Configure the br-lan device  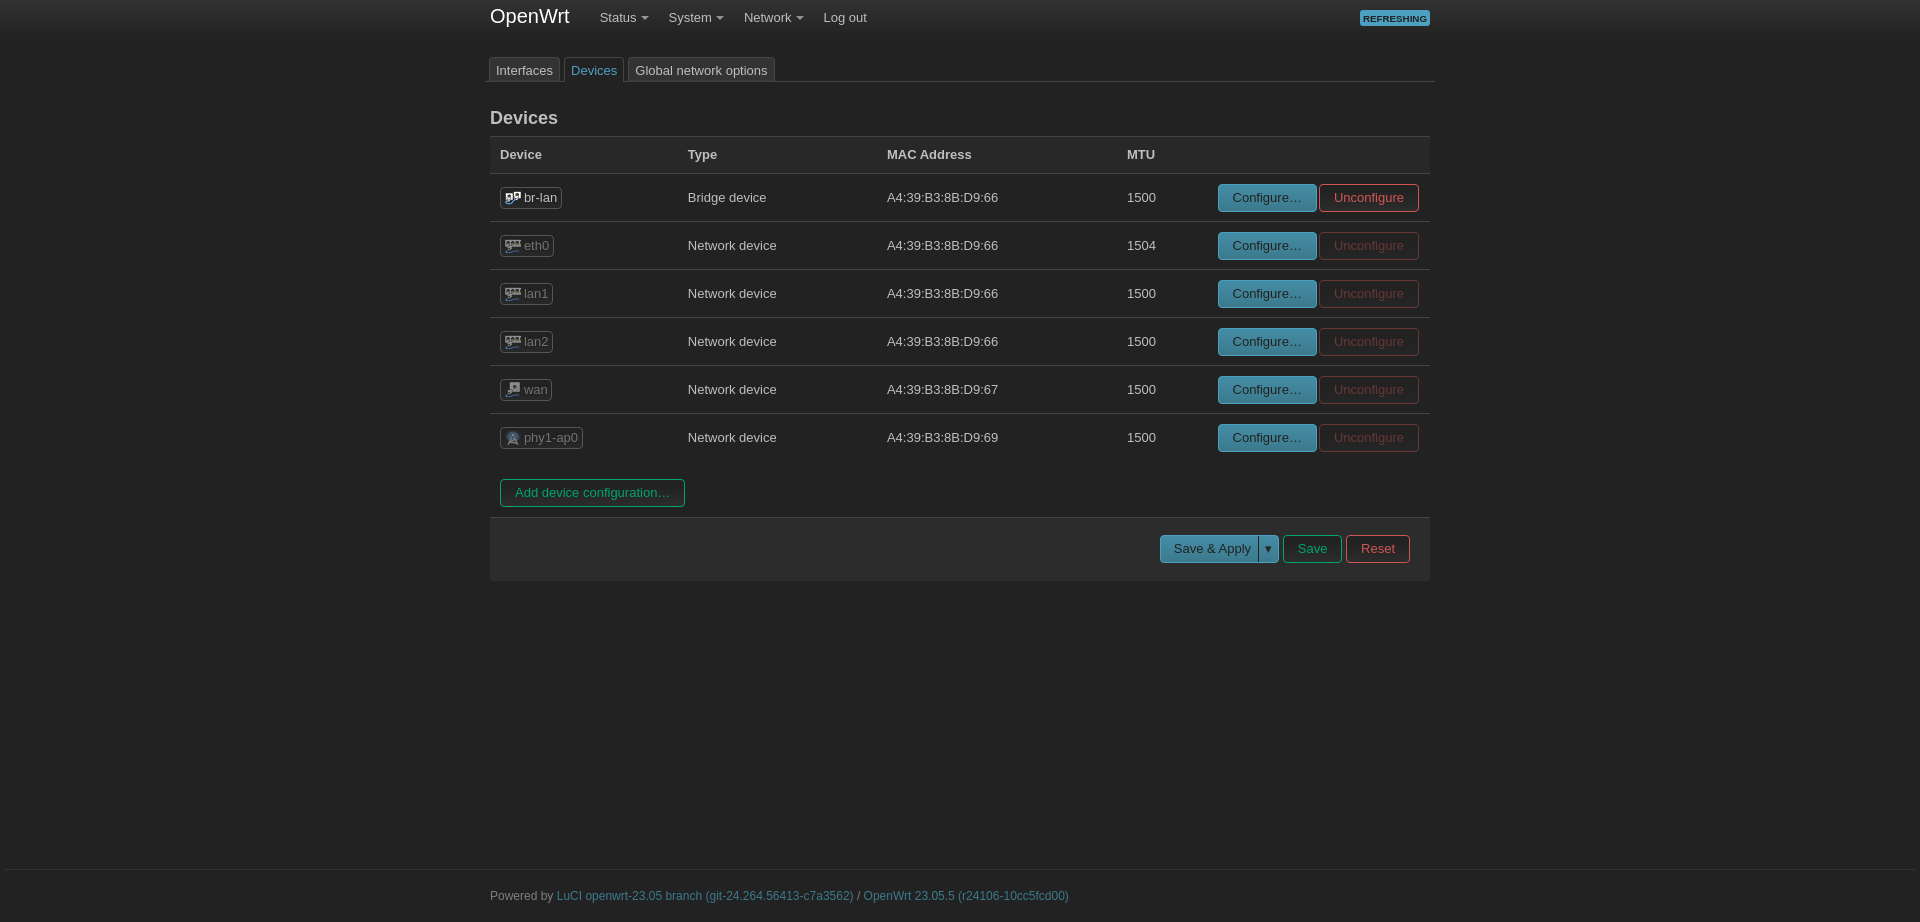click(x=1267, y=198)
